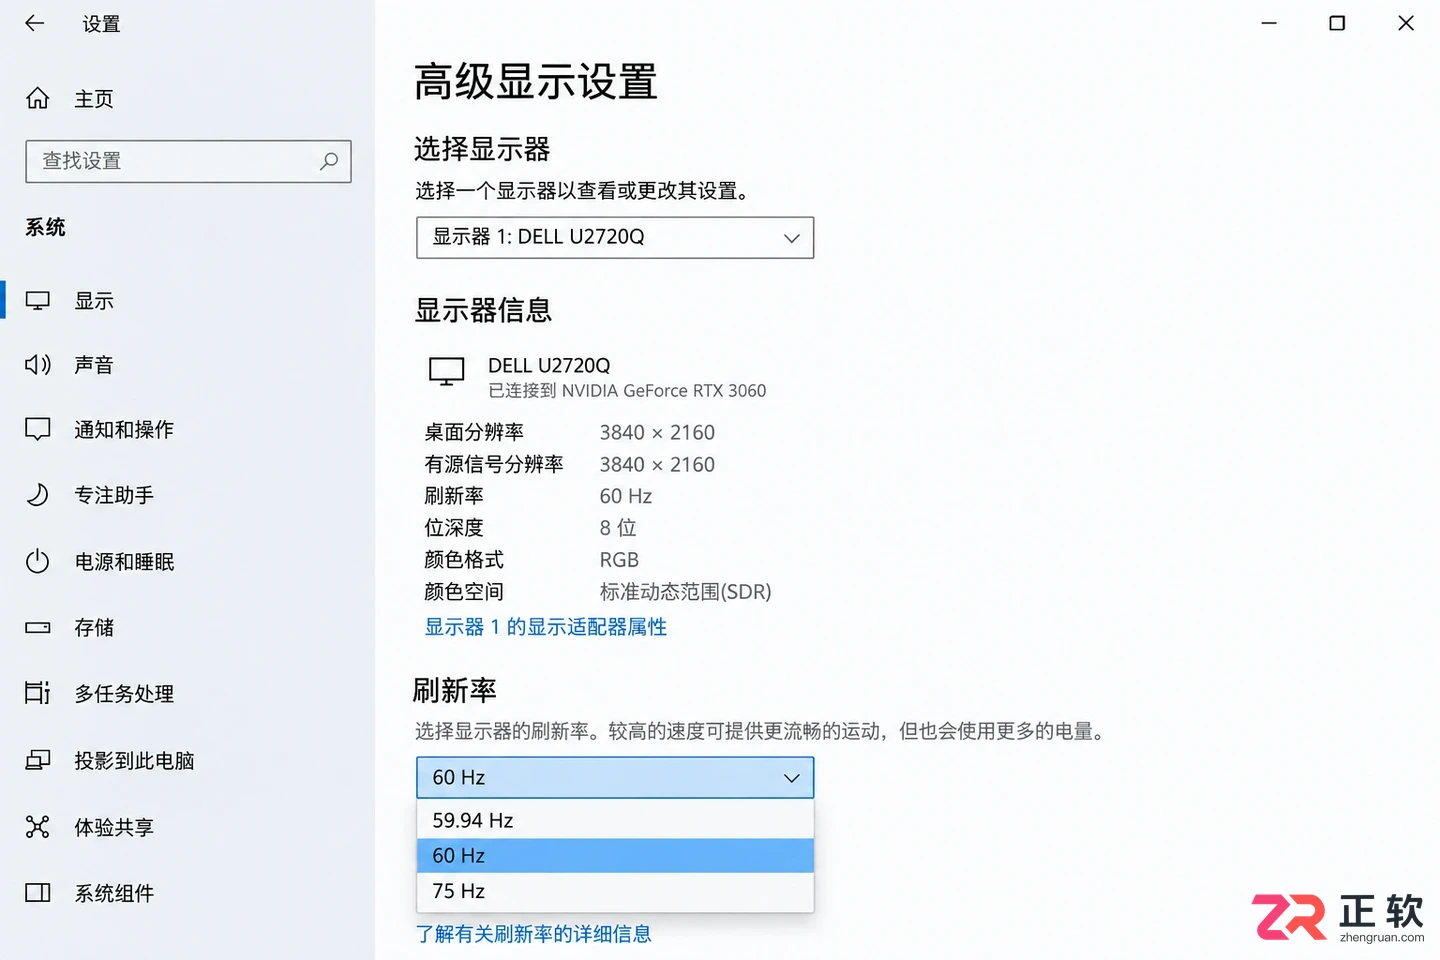Click the monitor icon beside DELL U2720Q
This screenshot has width=1440, height=960.
click(x=447, y=371)
